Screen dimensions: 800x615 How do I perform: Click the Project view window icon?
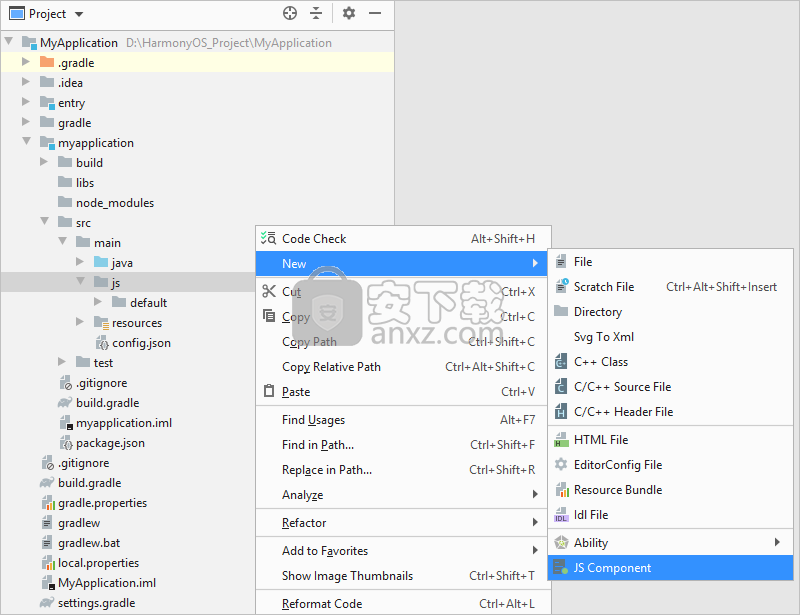pos(17,13)
